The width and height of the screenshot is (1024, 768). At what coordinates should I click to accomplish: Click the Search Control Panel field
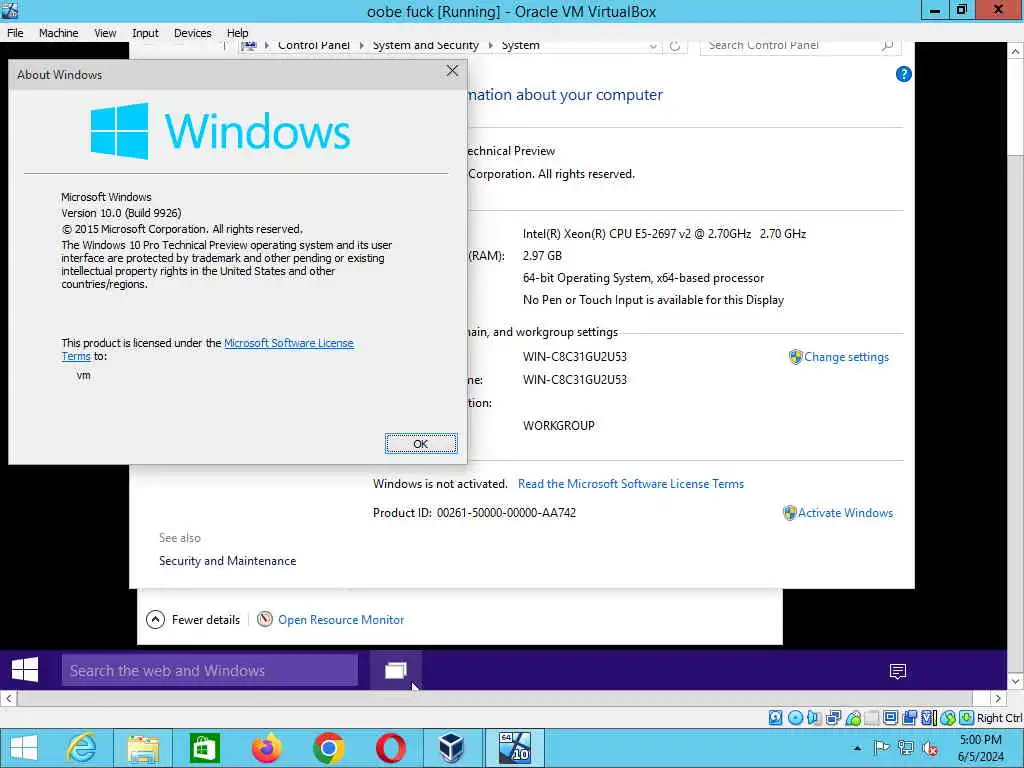point(801,46)
